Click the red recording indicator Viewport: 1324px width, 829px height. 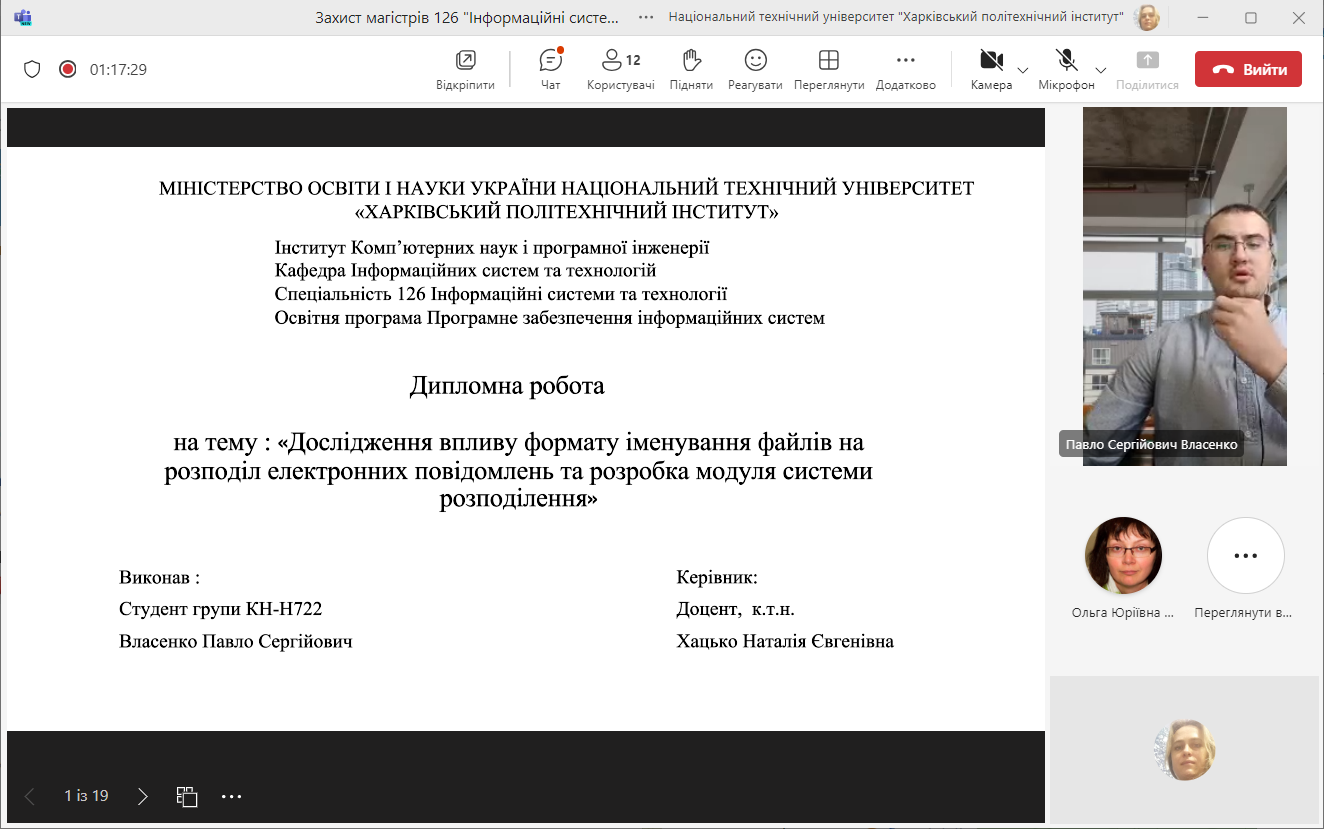coord(67,69)
